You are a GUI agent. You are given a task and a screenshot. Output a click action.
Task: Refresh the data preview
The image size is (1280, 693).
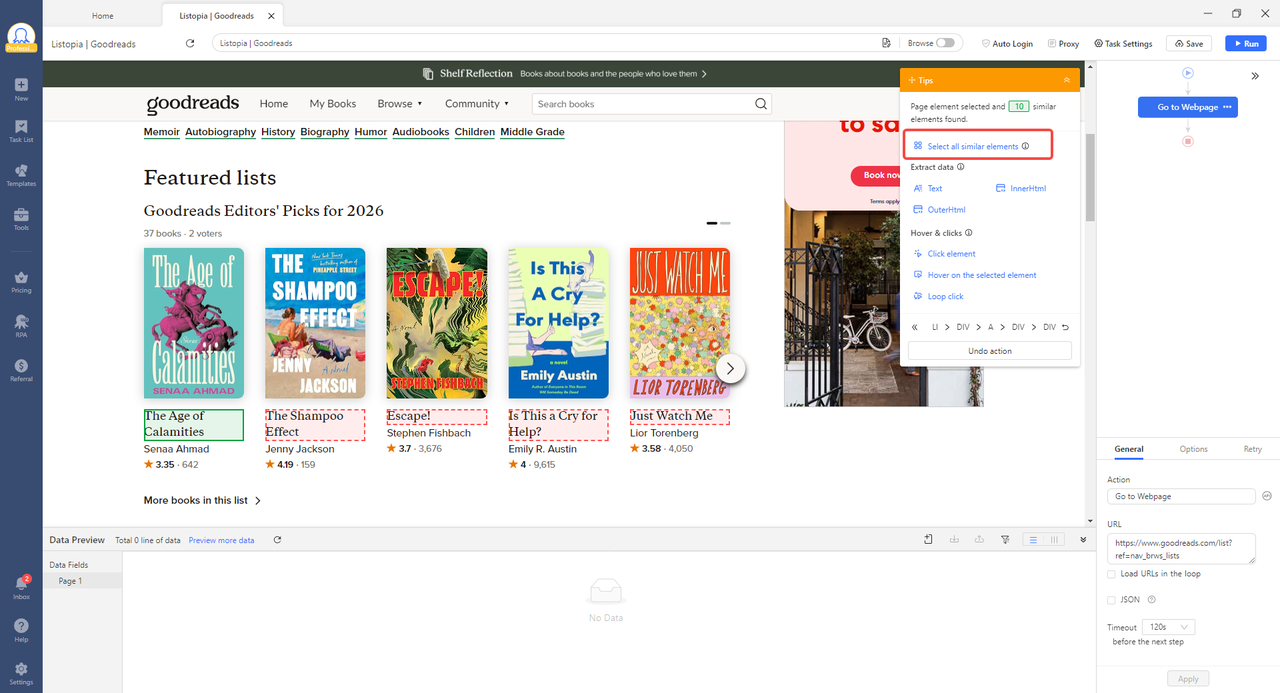[x=277, y=540]
